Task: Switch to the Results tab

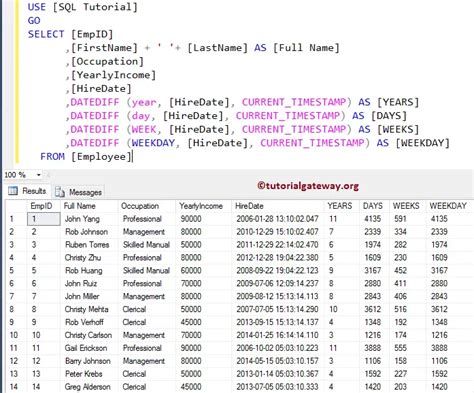Action: point(28,191)
